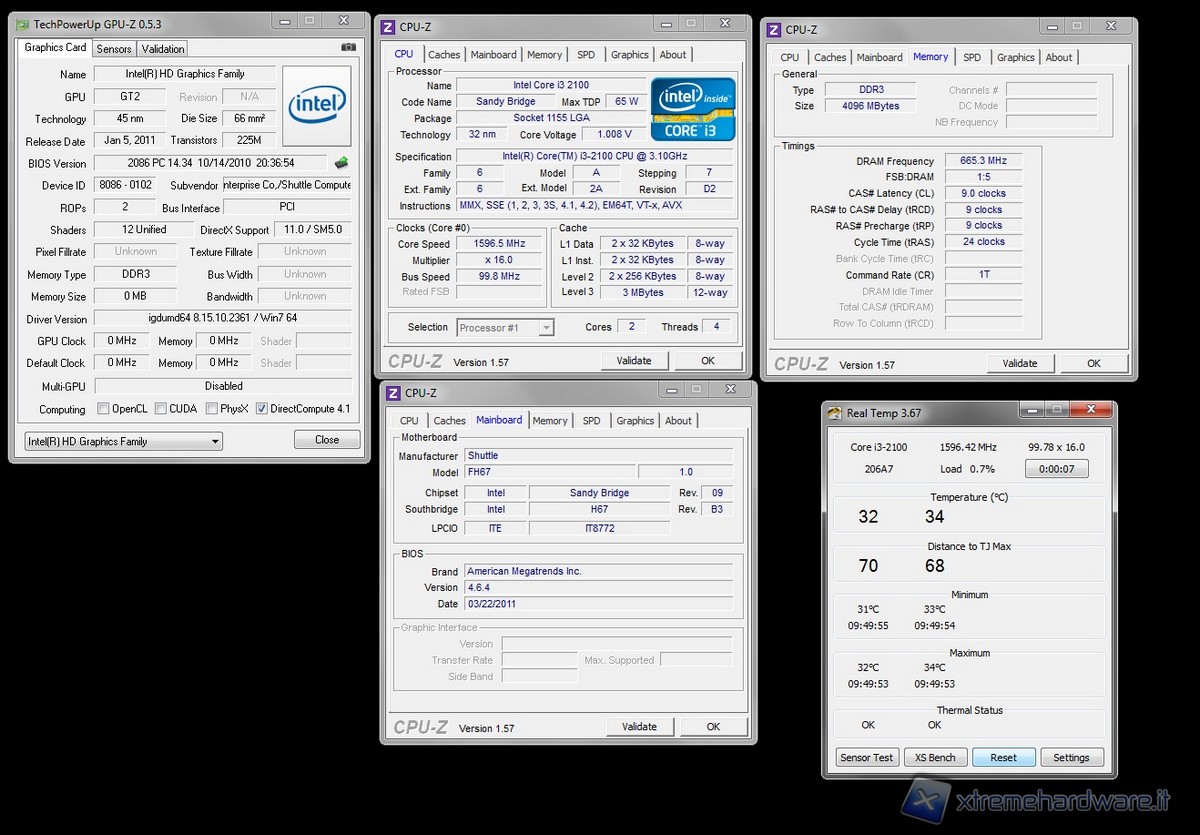Expand the Processor #1 selection dropdown
This screenshot has height=835, width=1200.
tap(505, 328)
